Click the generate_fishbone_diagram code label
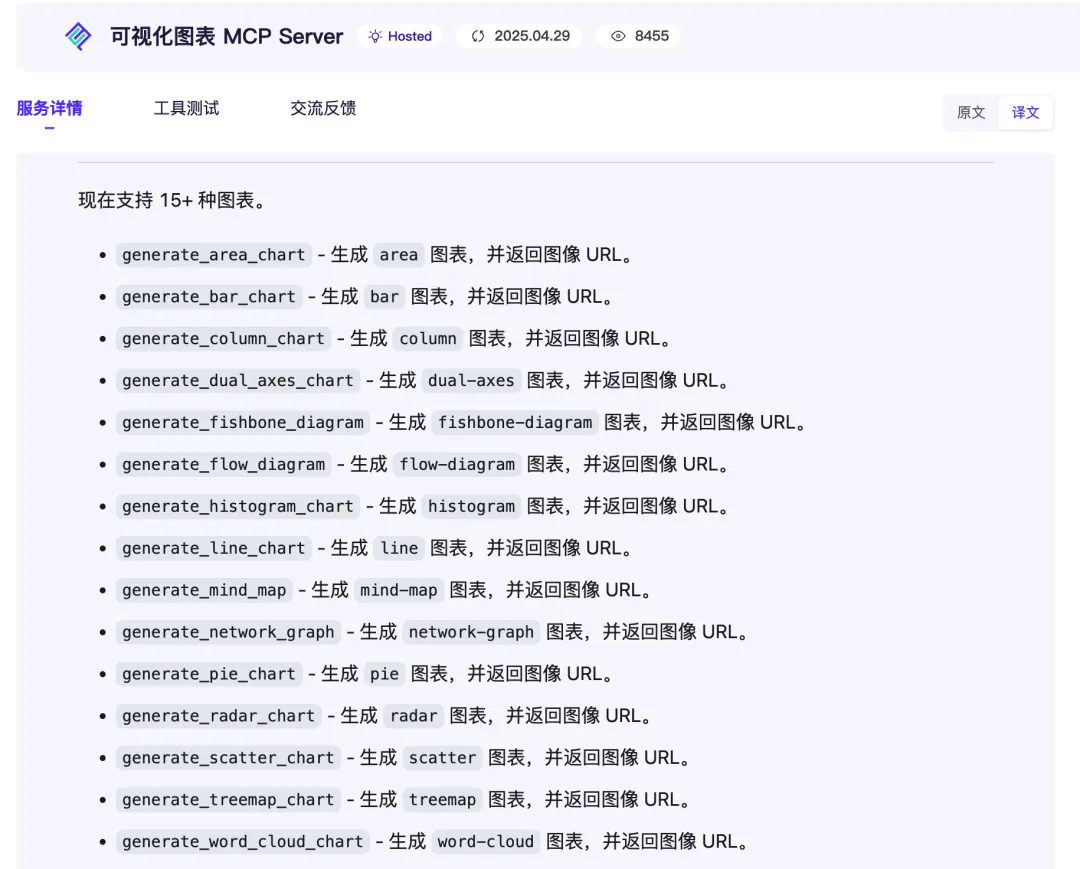Viewport: 1080px width, 869px height. (242, 422)
